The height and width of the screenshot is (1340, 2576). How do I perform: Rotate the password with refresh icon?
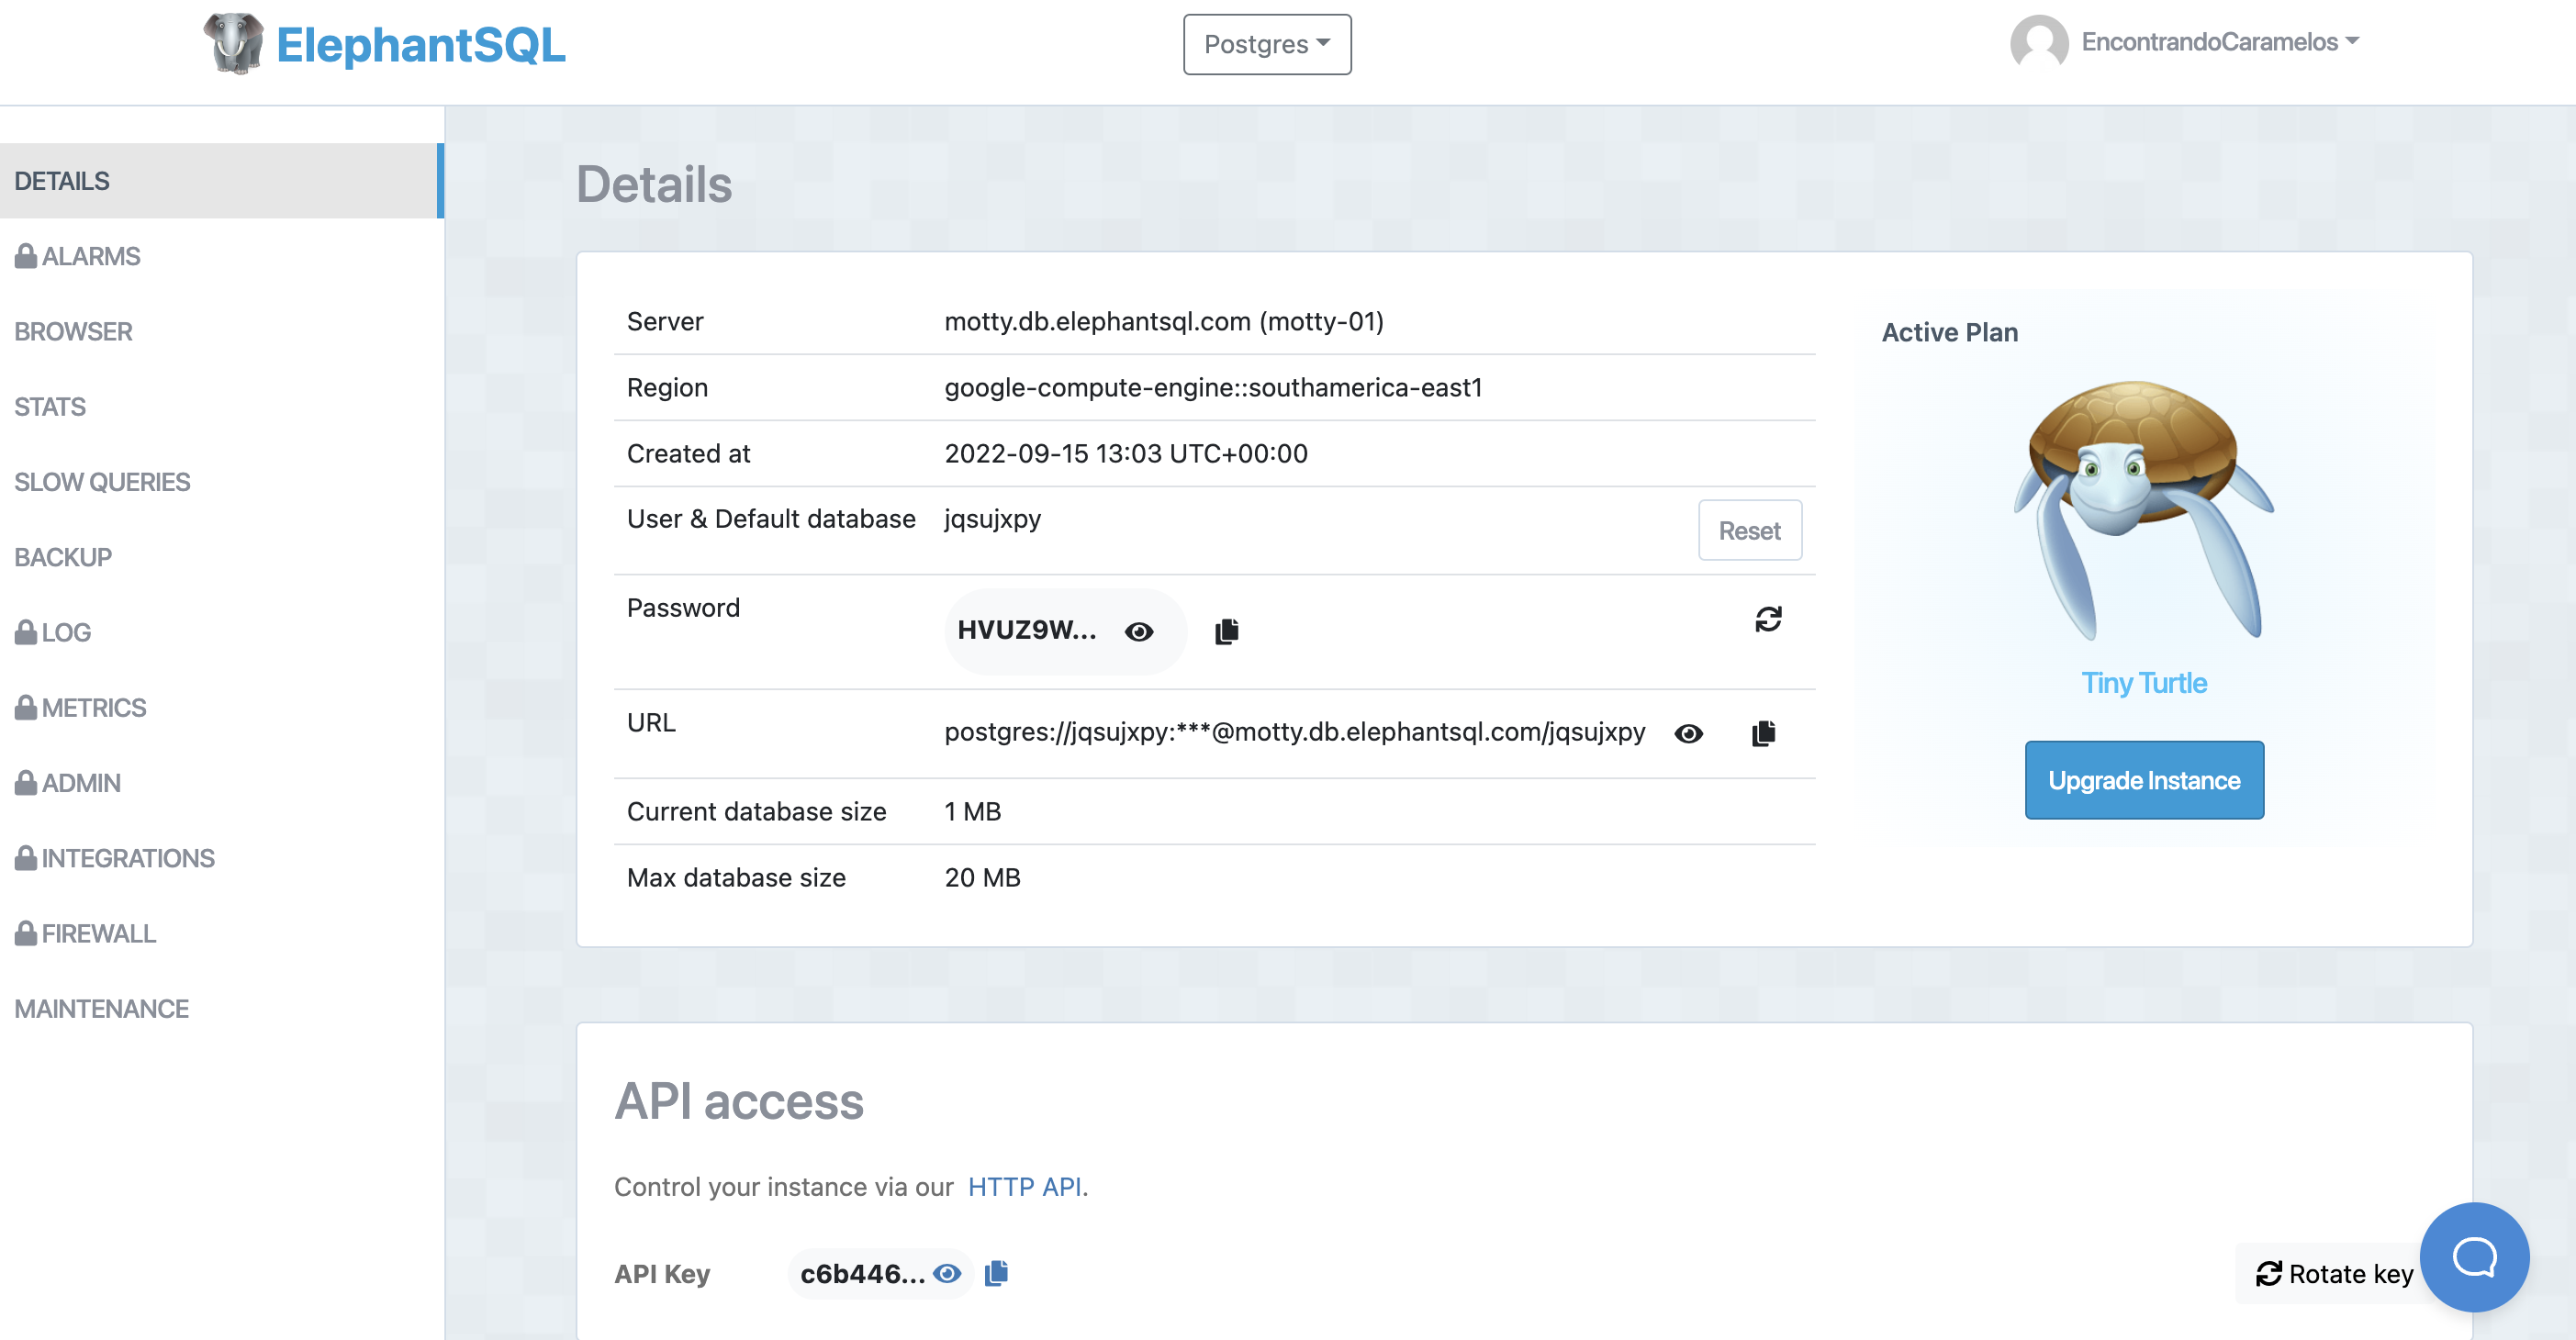point(1767,619)
